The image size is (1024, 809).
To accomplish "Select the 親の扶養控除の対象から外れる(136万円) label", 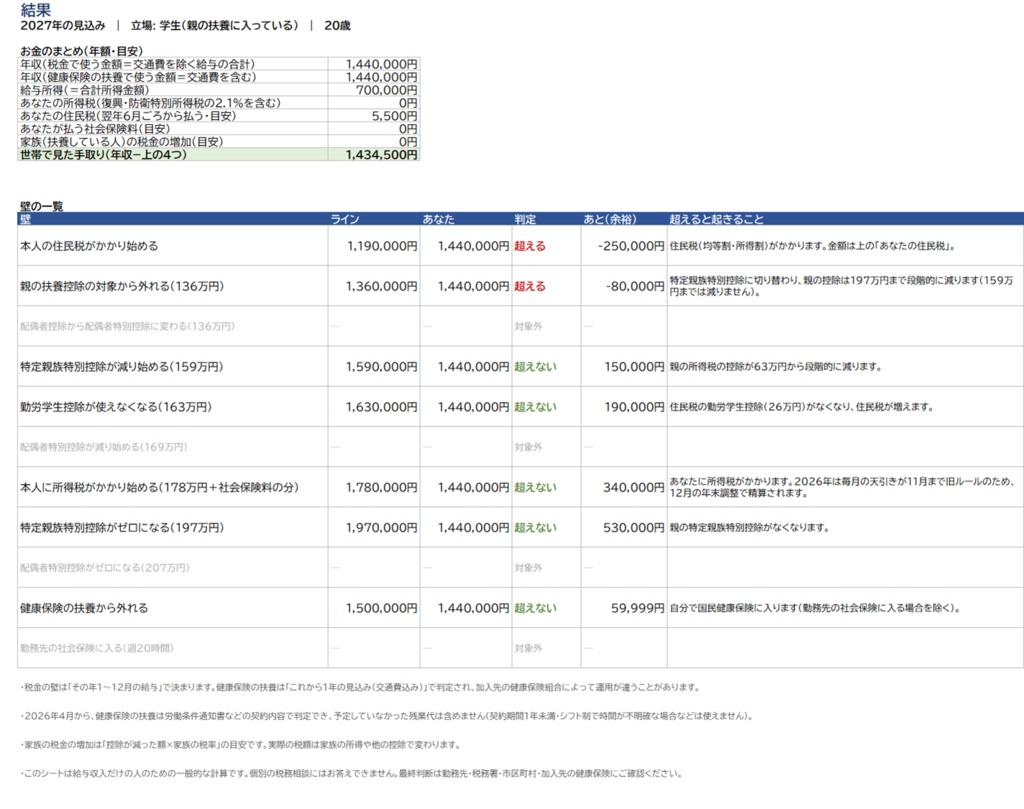I will 121,286.
